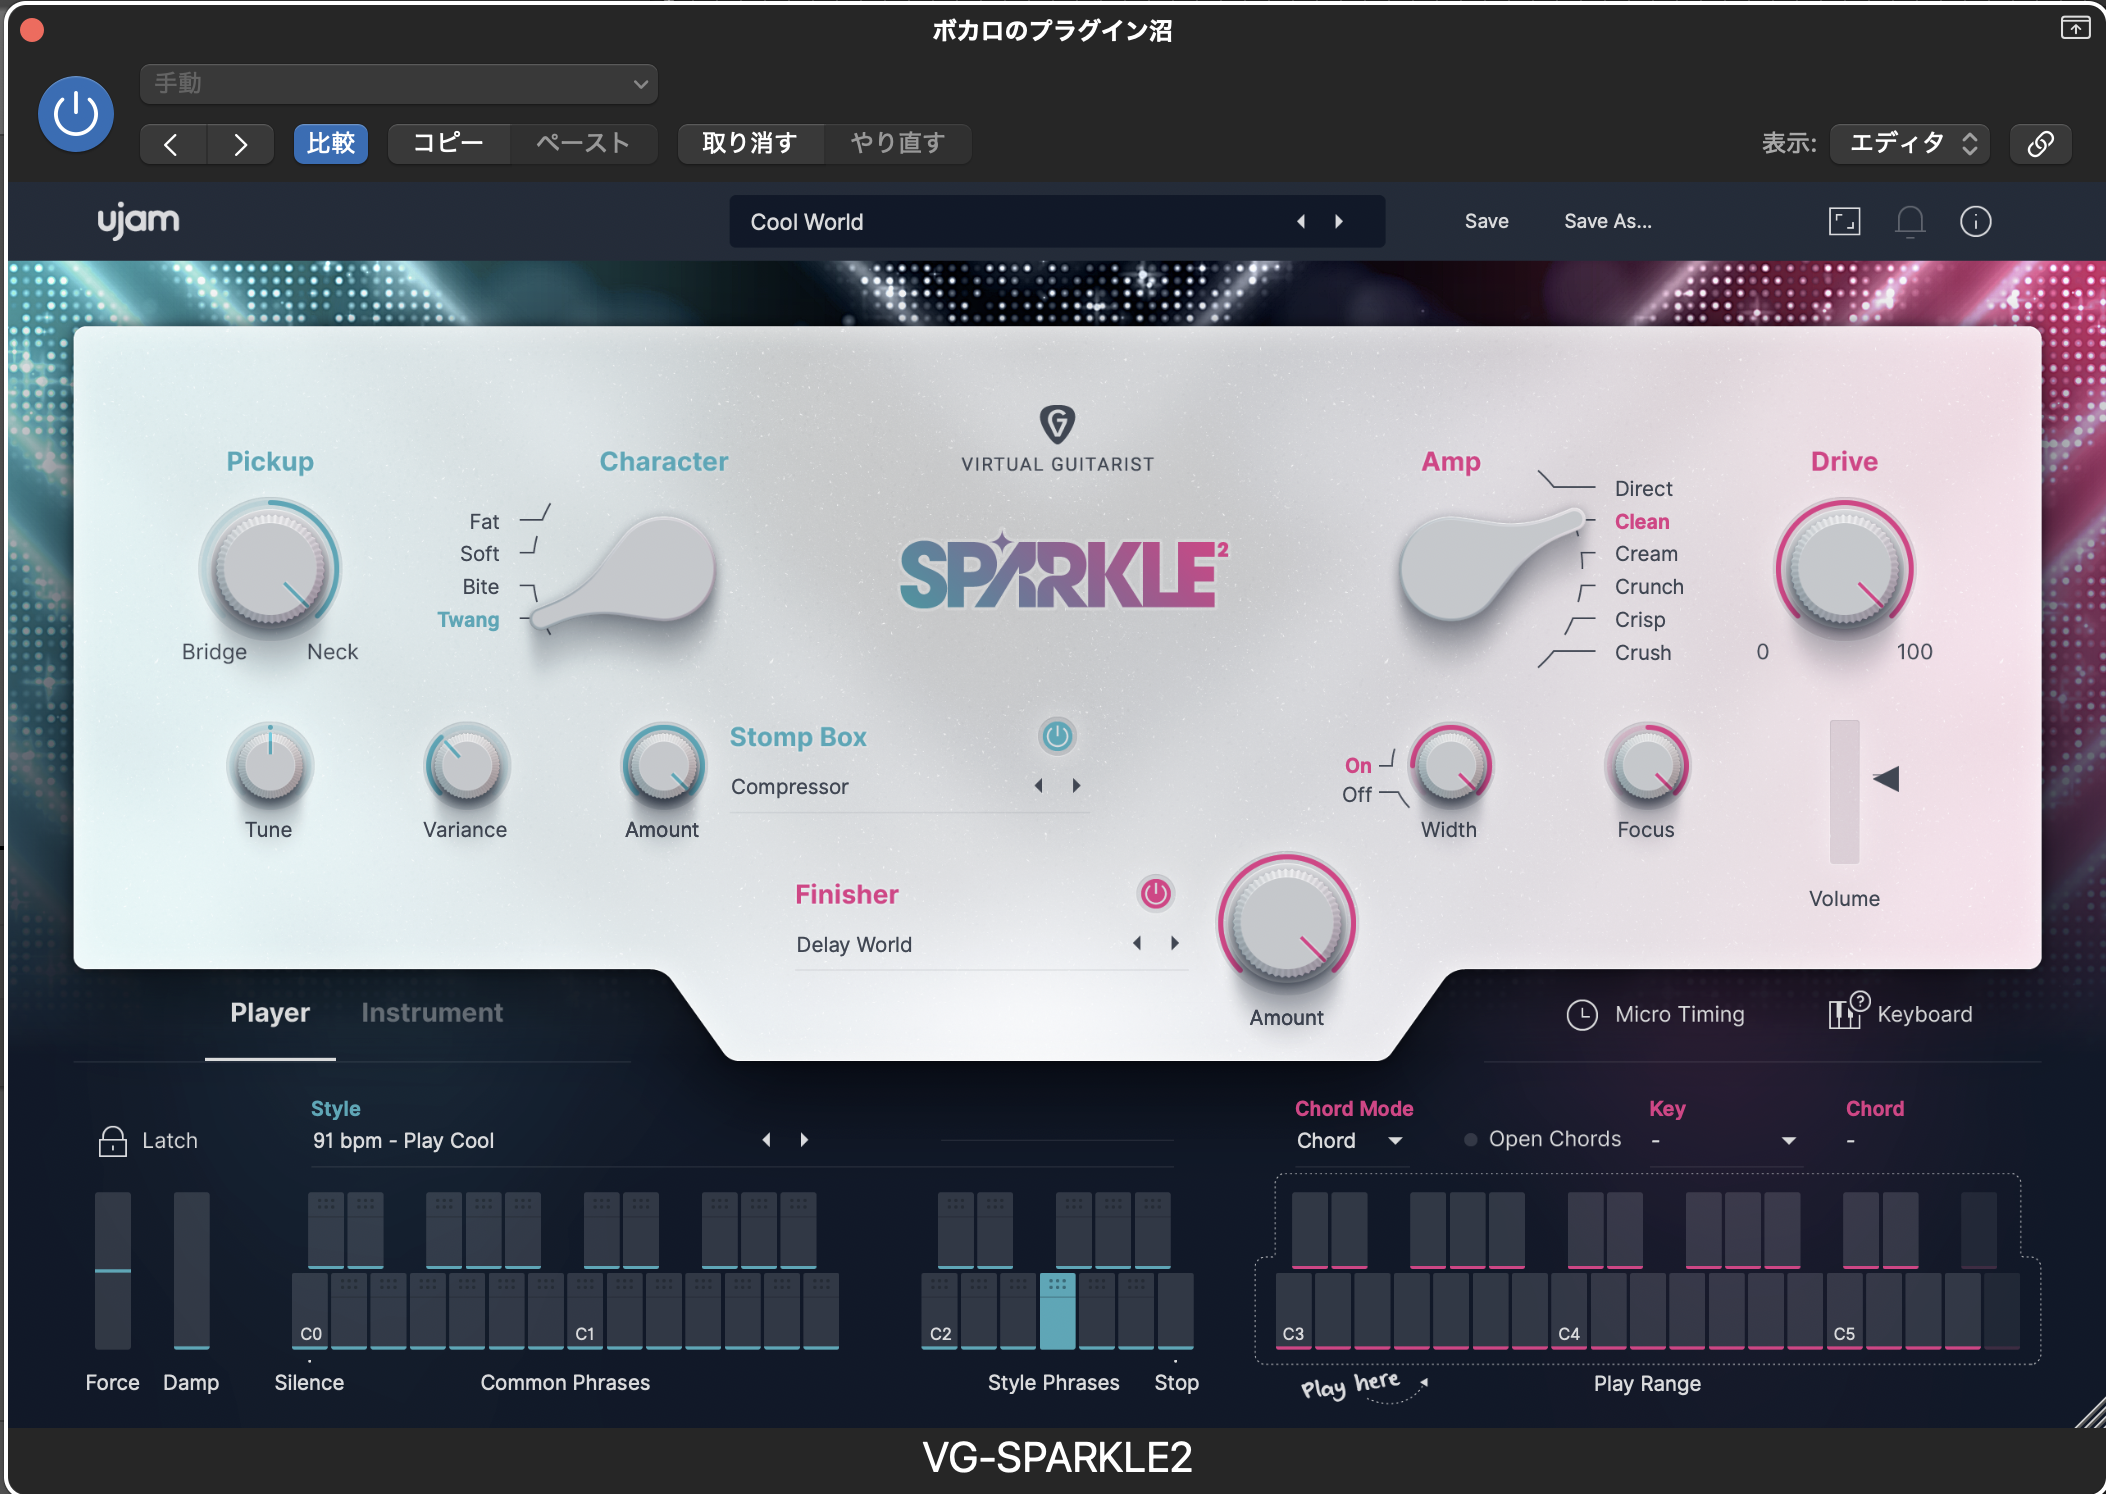The width and height of the screenshot is (2106, 1494).
Task: Select previous preset arrow next to Cool World
Action: pyautogui.click(x=1301, y=221)
